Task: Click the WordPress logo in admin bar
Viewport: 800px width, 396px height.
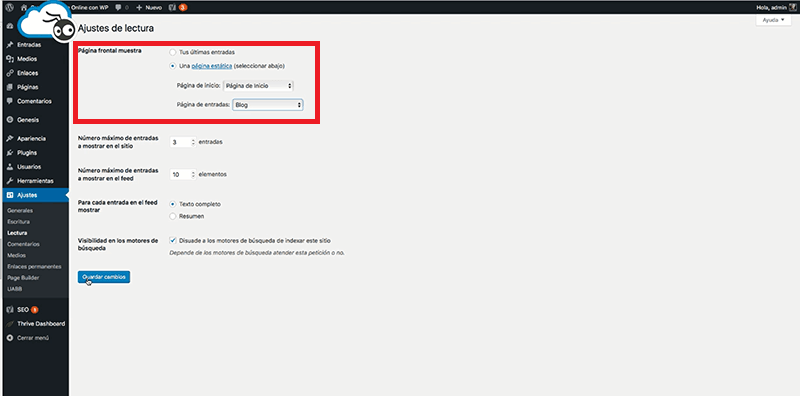Action: tap(10, 7)
